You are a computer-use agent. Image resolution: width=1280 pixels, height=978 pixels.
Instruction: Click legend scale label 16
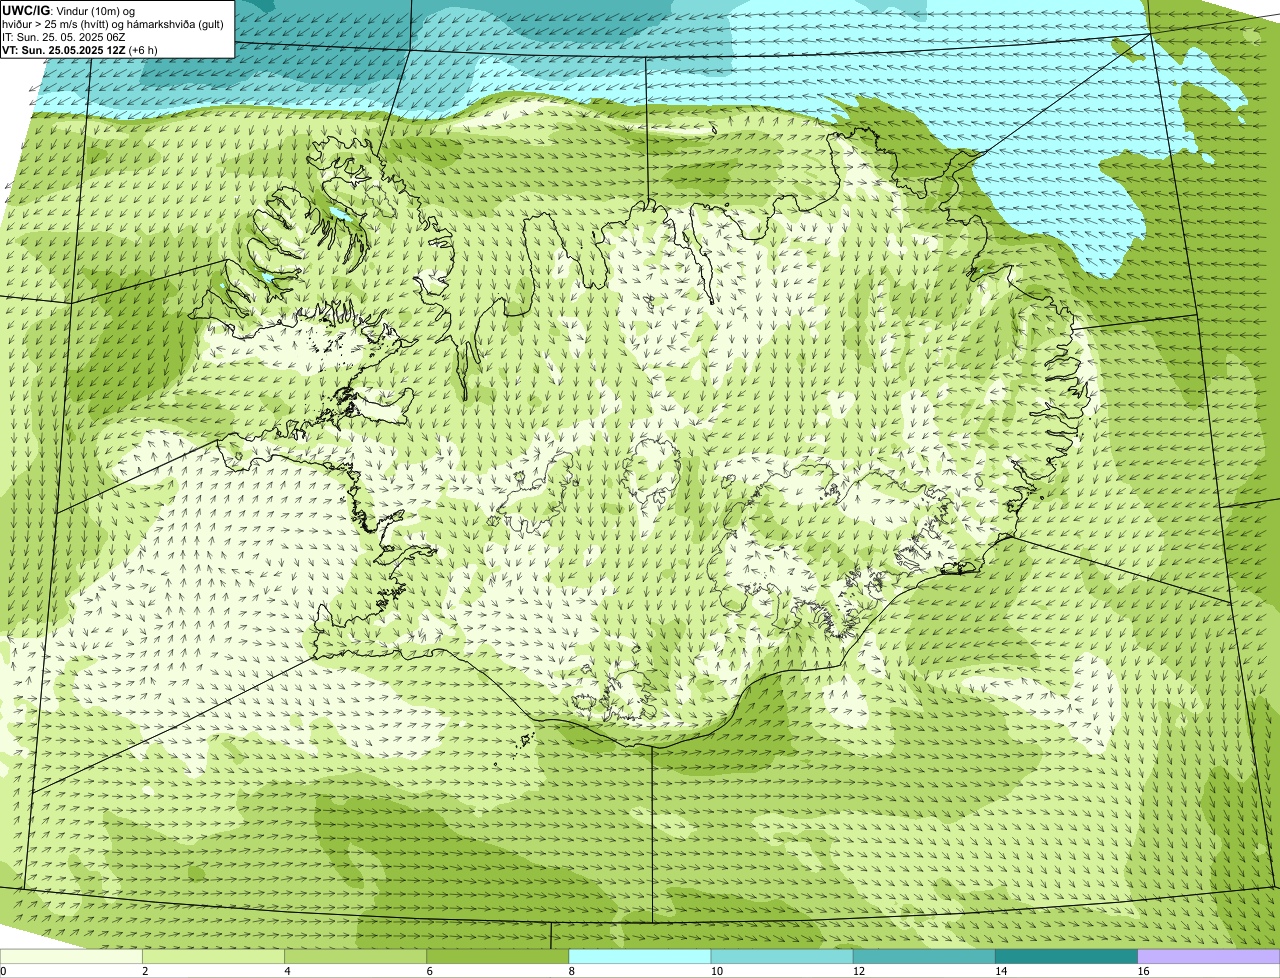[1143, 971]
